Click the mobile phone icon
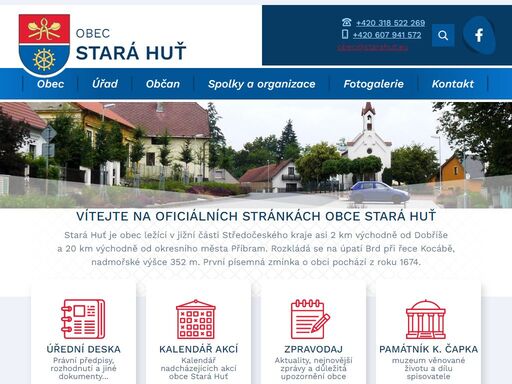Viewport: 512px width, 384px height. 345,34
